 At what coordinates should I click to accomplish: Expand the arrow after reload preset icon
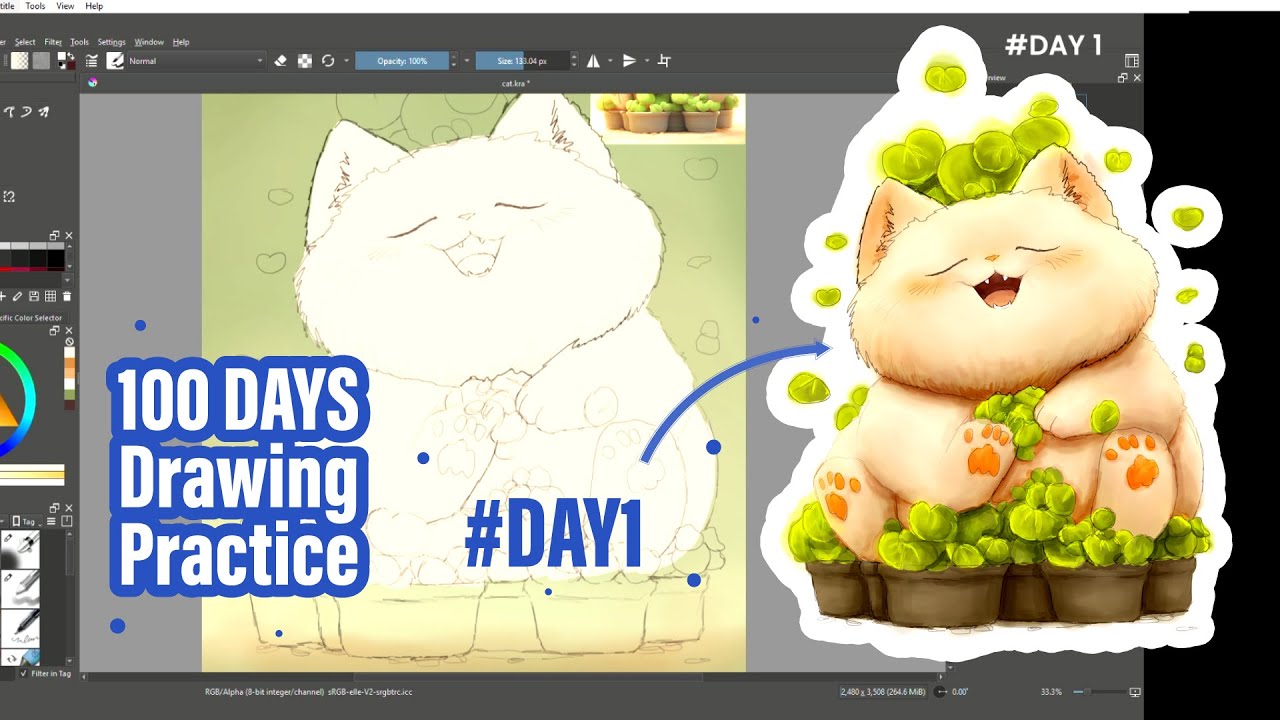point(346,61)
